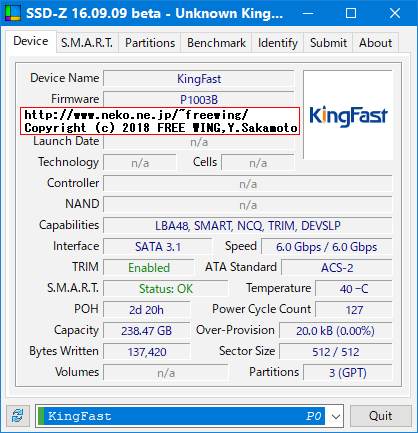Open the device selection dropdown arrow

tap(335, 416)
